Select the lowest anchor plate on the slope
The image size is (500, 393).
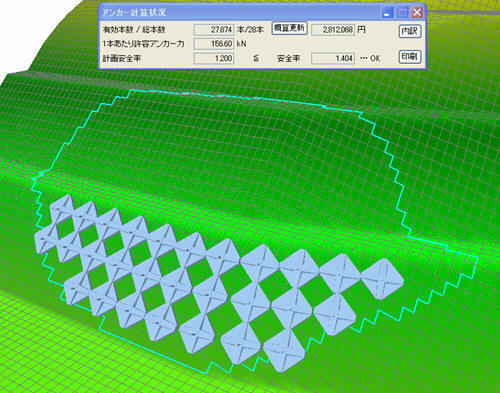(284, 350)
